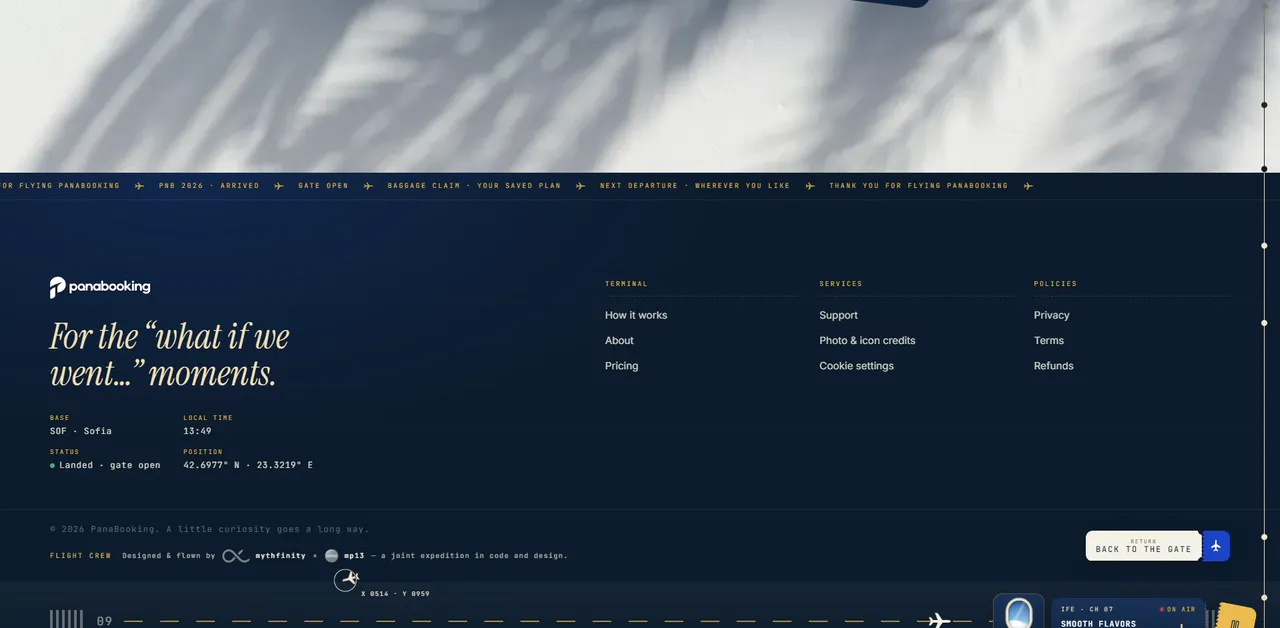Open the Refunds policy link
Screen dimensions: 1280x628
[x=1053, y=366]
